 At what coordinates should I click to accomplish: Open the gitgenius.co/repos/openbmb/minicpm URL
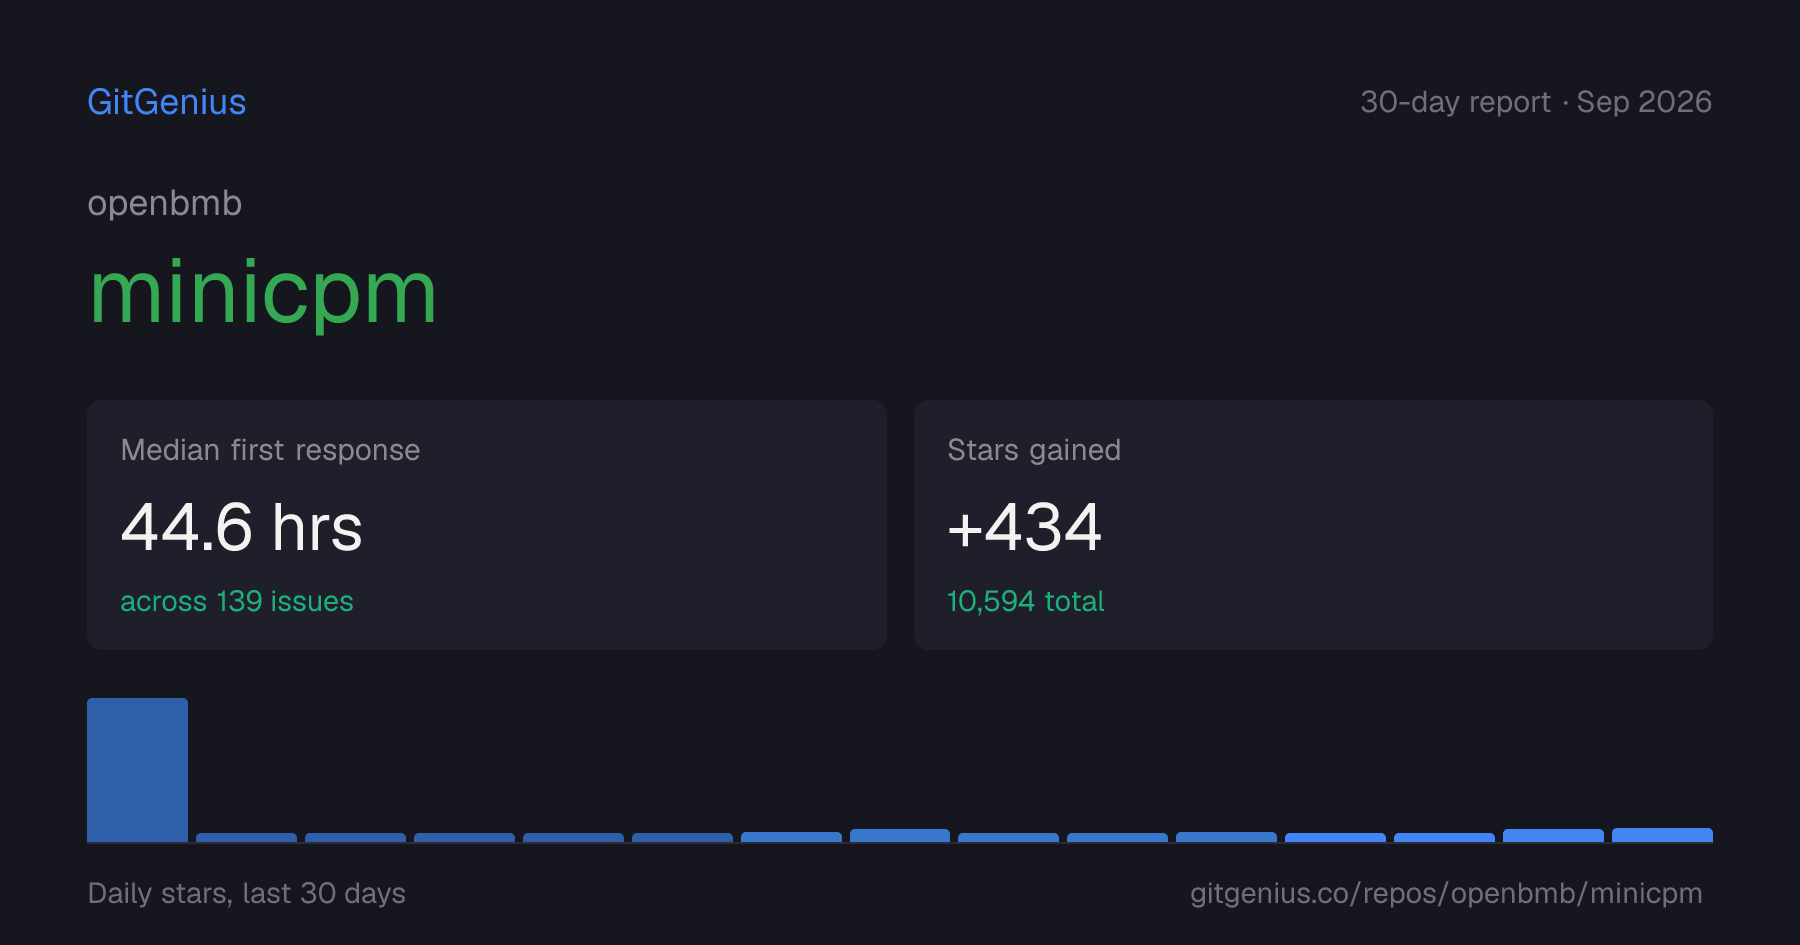[1446, 893]
